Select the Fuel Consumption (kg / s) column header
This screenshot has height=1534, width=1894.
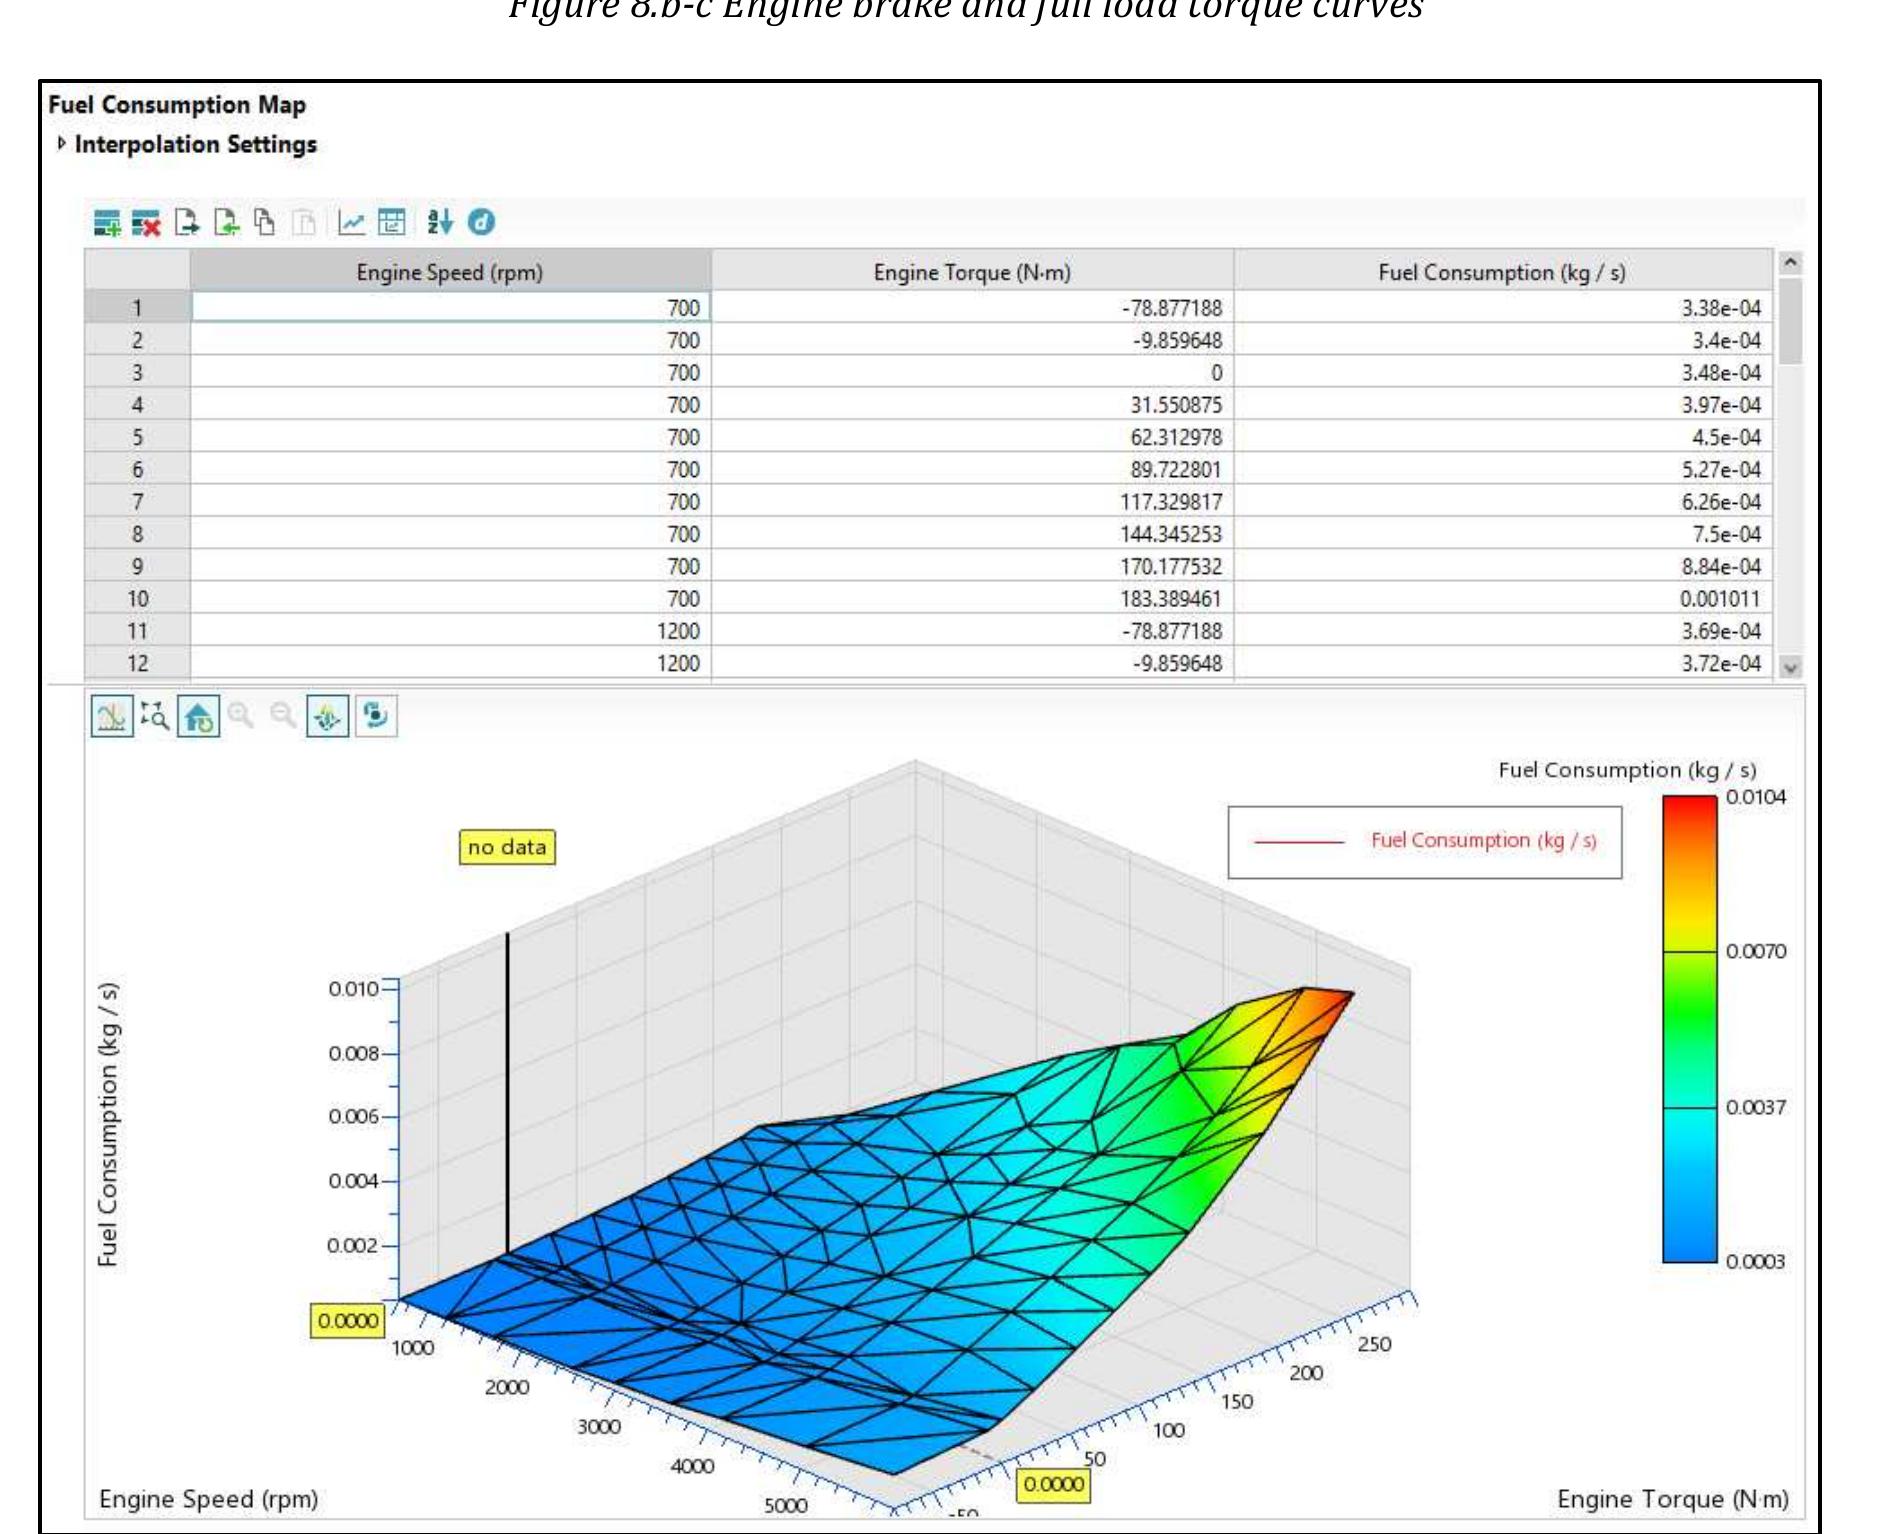pyautogui.click(x=1502, y=272)
